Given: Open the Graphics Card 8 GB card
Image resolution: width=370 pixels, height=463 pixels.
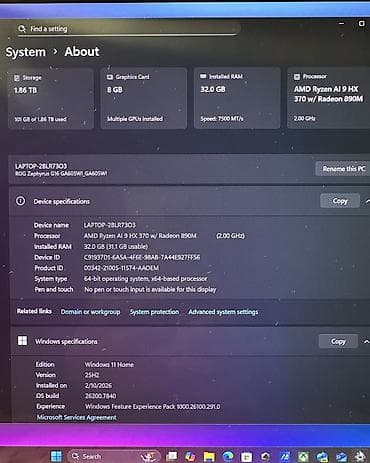Looking at the screenshot, I should pyautogui.click(x=144, y=98).
